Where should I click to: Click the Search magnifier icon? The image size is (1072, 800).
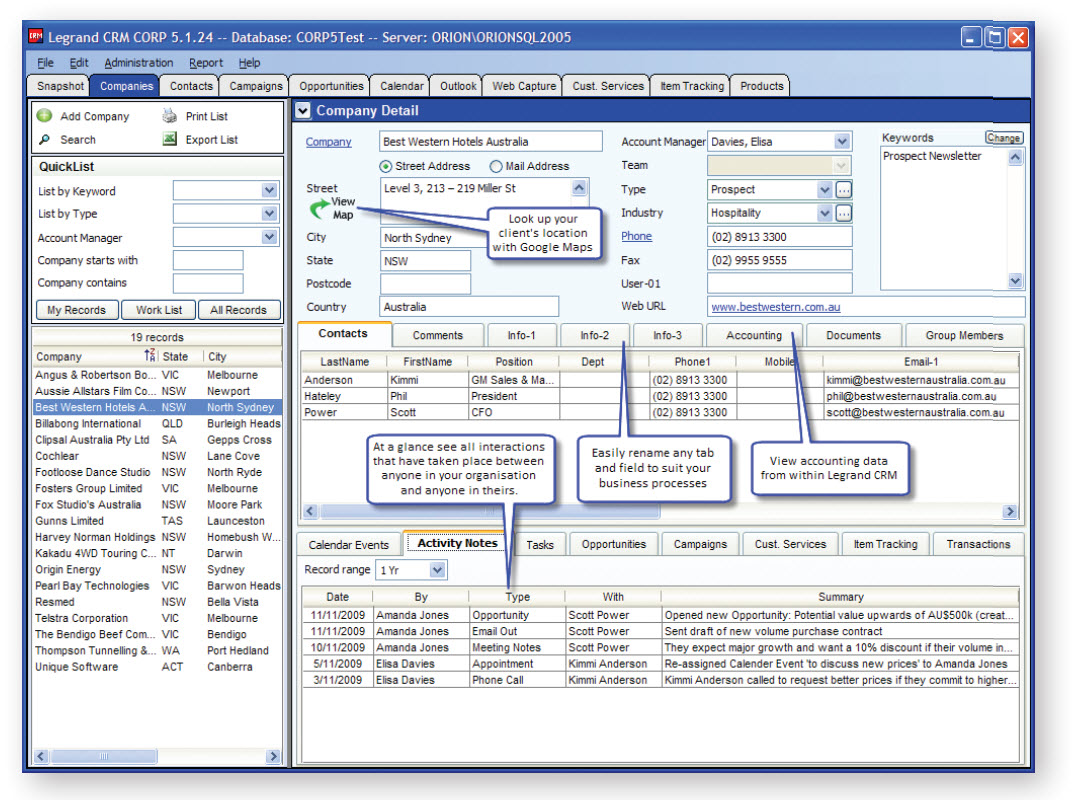pyautogui.click(x=44, y=139)
